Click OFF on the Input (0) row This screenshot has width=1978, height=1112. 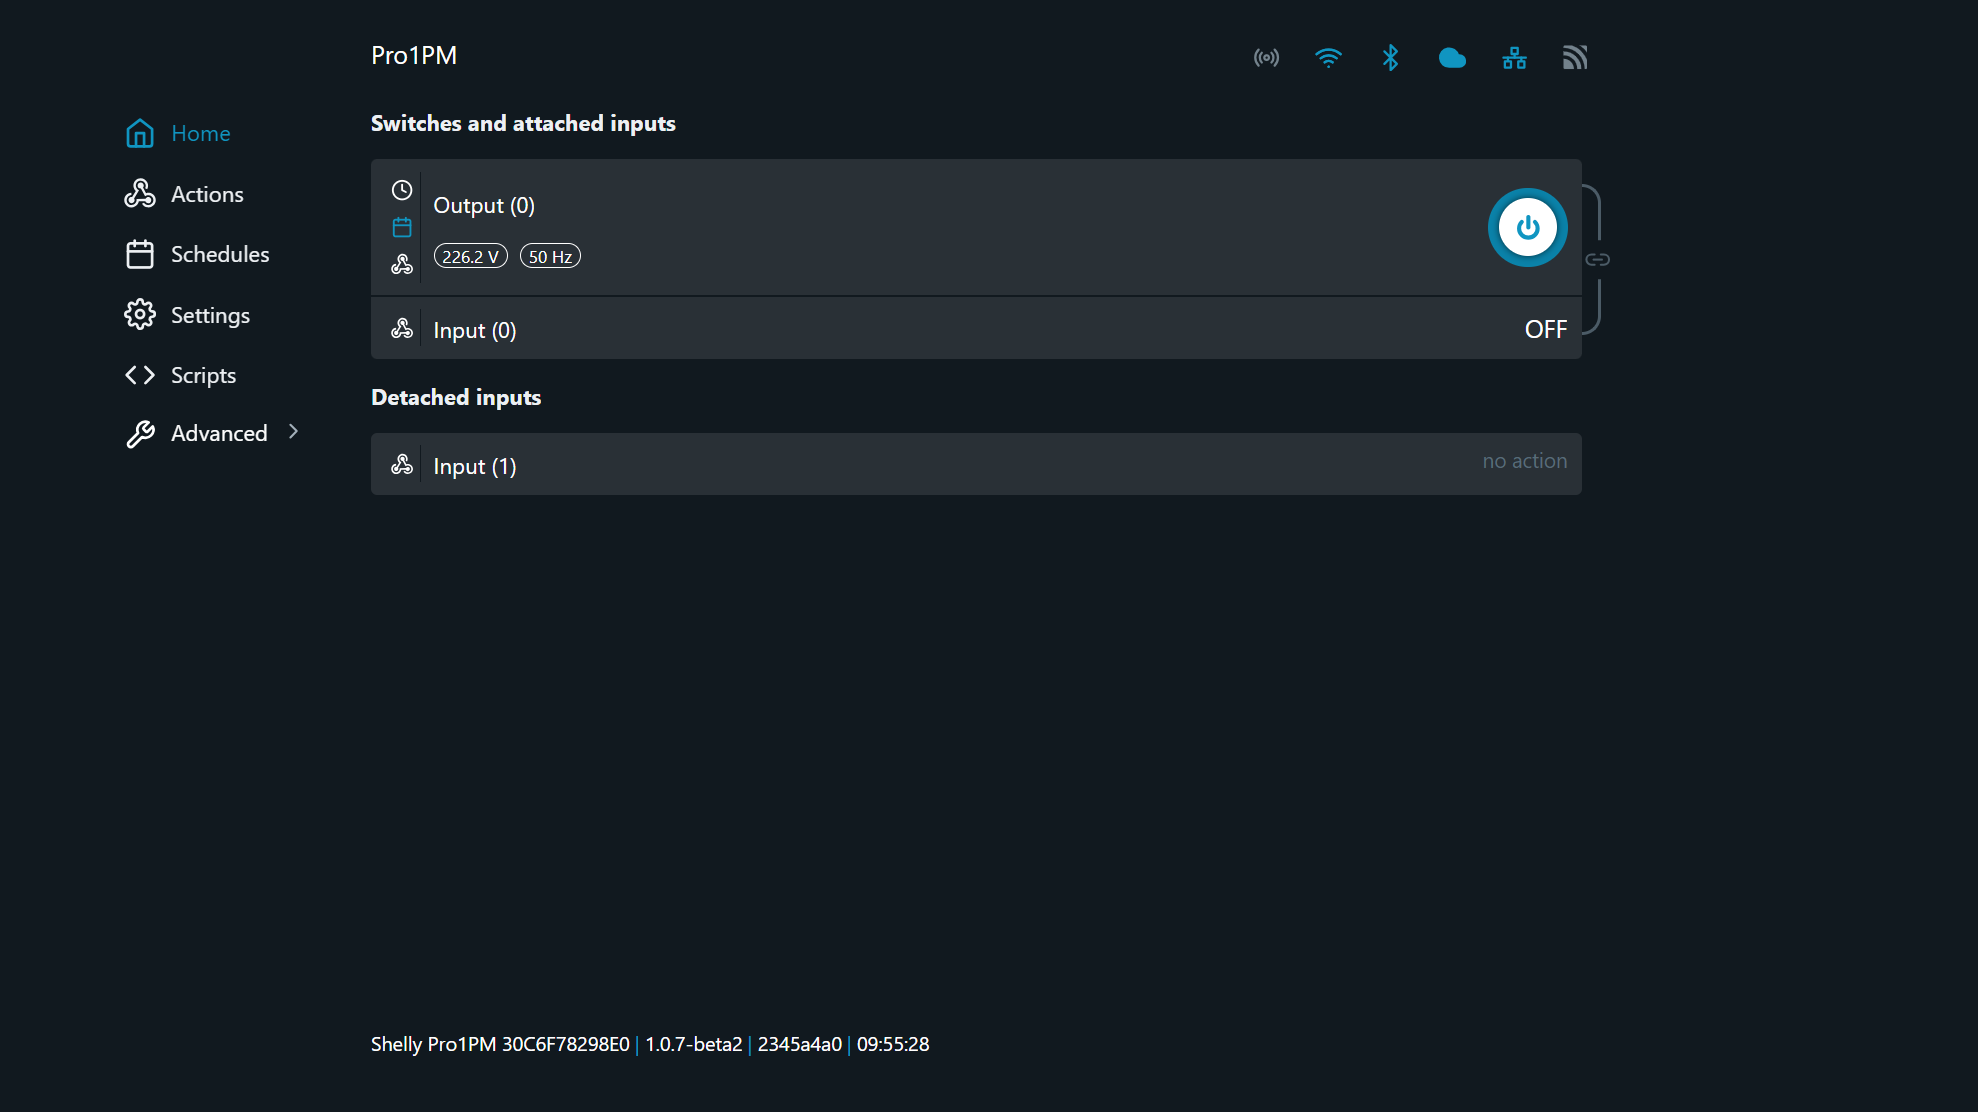(x=1545, y=329)
